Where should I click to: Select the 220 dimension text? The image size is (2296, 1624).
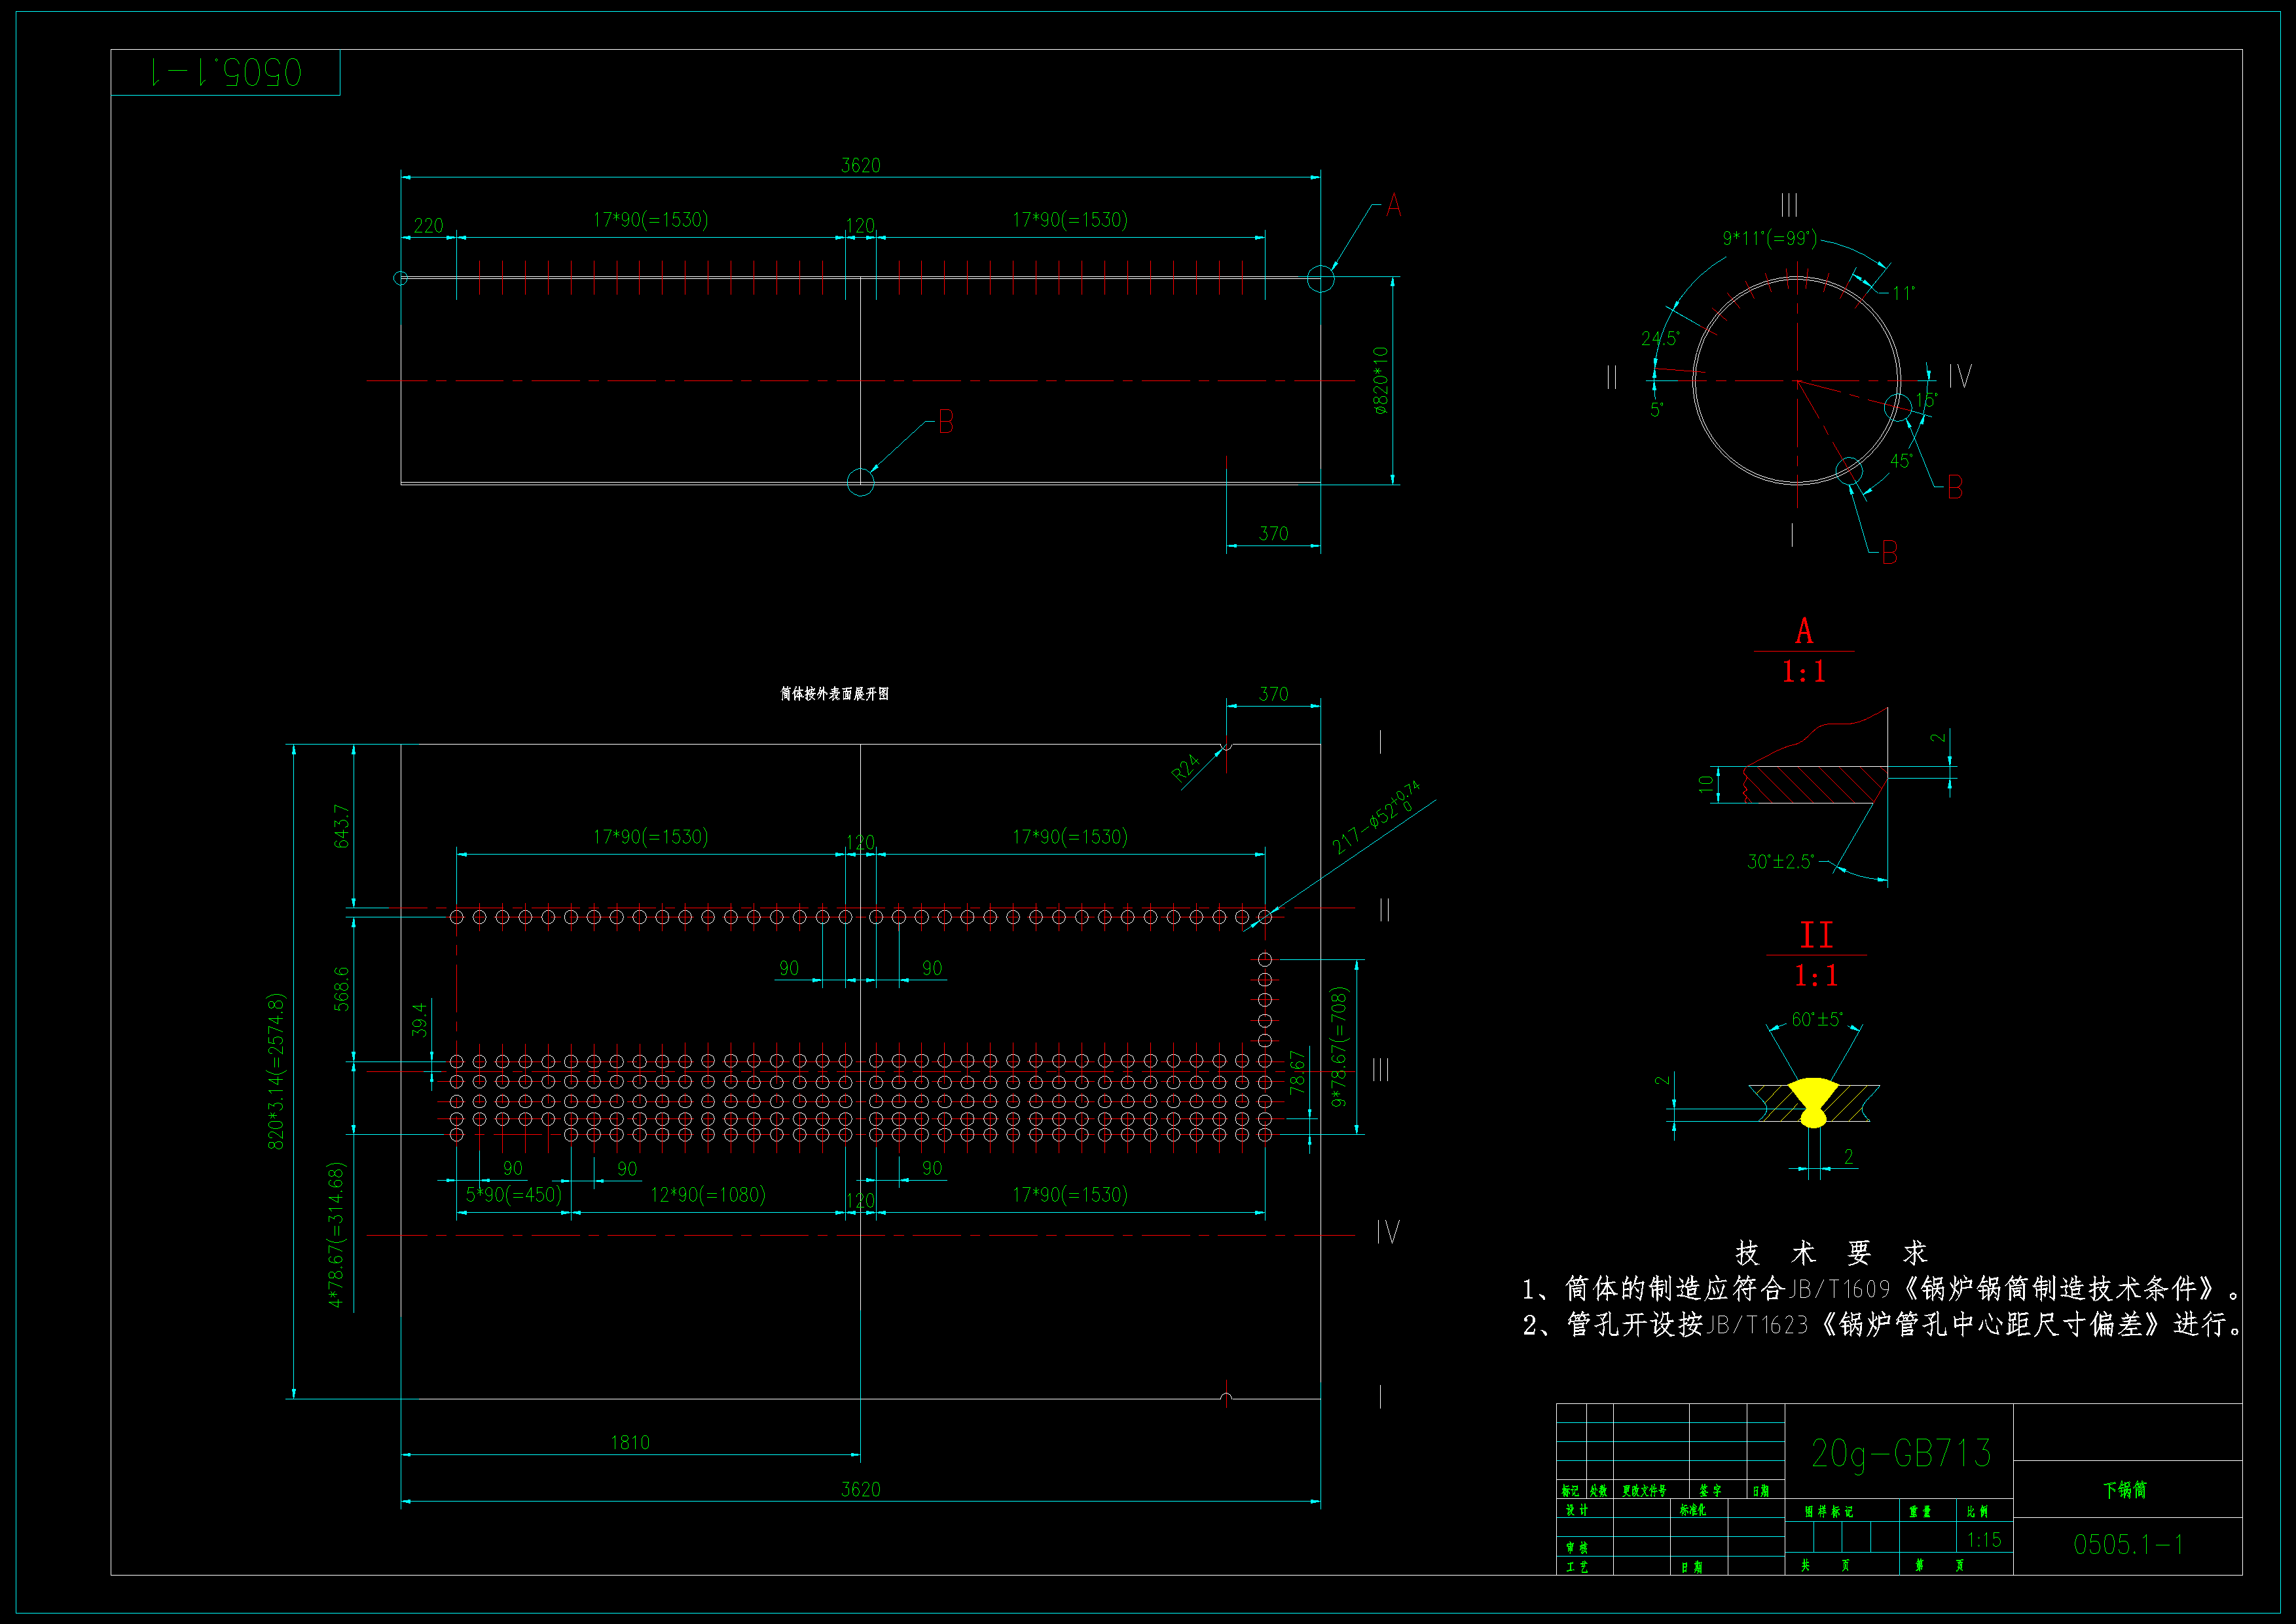(x=428, y=226)
